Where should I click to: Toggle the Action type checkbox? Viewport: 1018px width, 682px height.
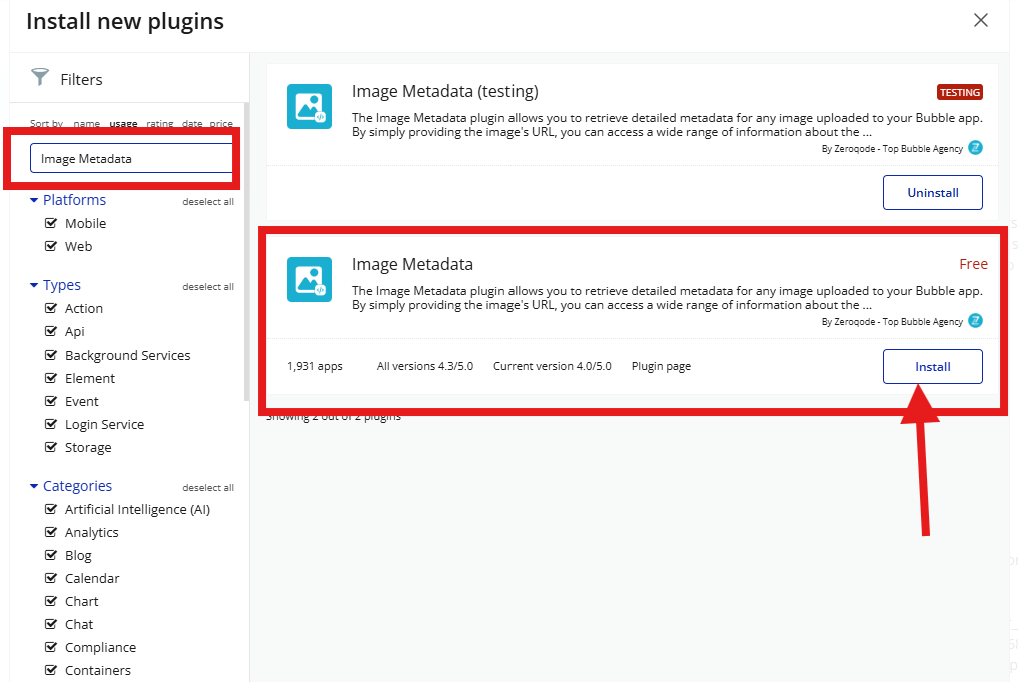point(51,308)
